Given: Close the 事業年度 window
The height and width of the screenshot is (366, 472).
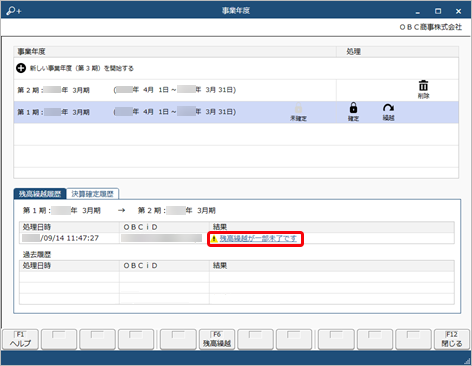Looking at the screenshot, I should [459, 11].
